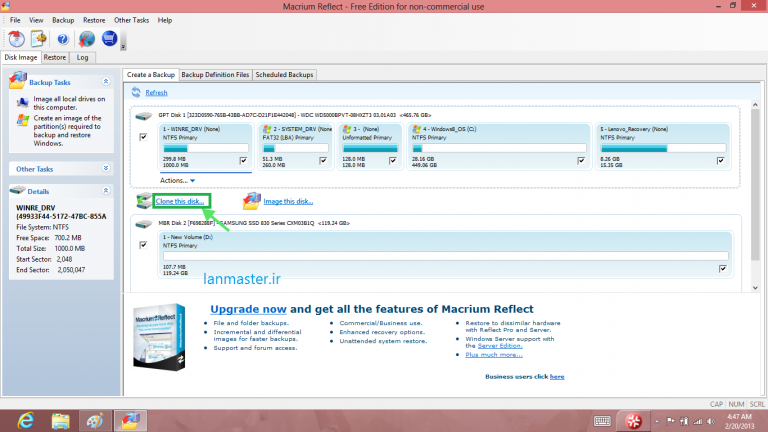Screen dimensions: 768x432
Task: Open the Backup Definition Files tab
Action: pyautogui.click(x=216, y=74)
